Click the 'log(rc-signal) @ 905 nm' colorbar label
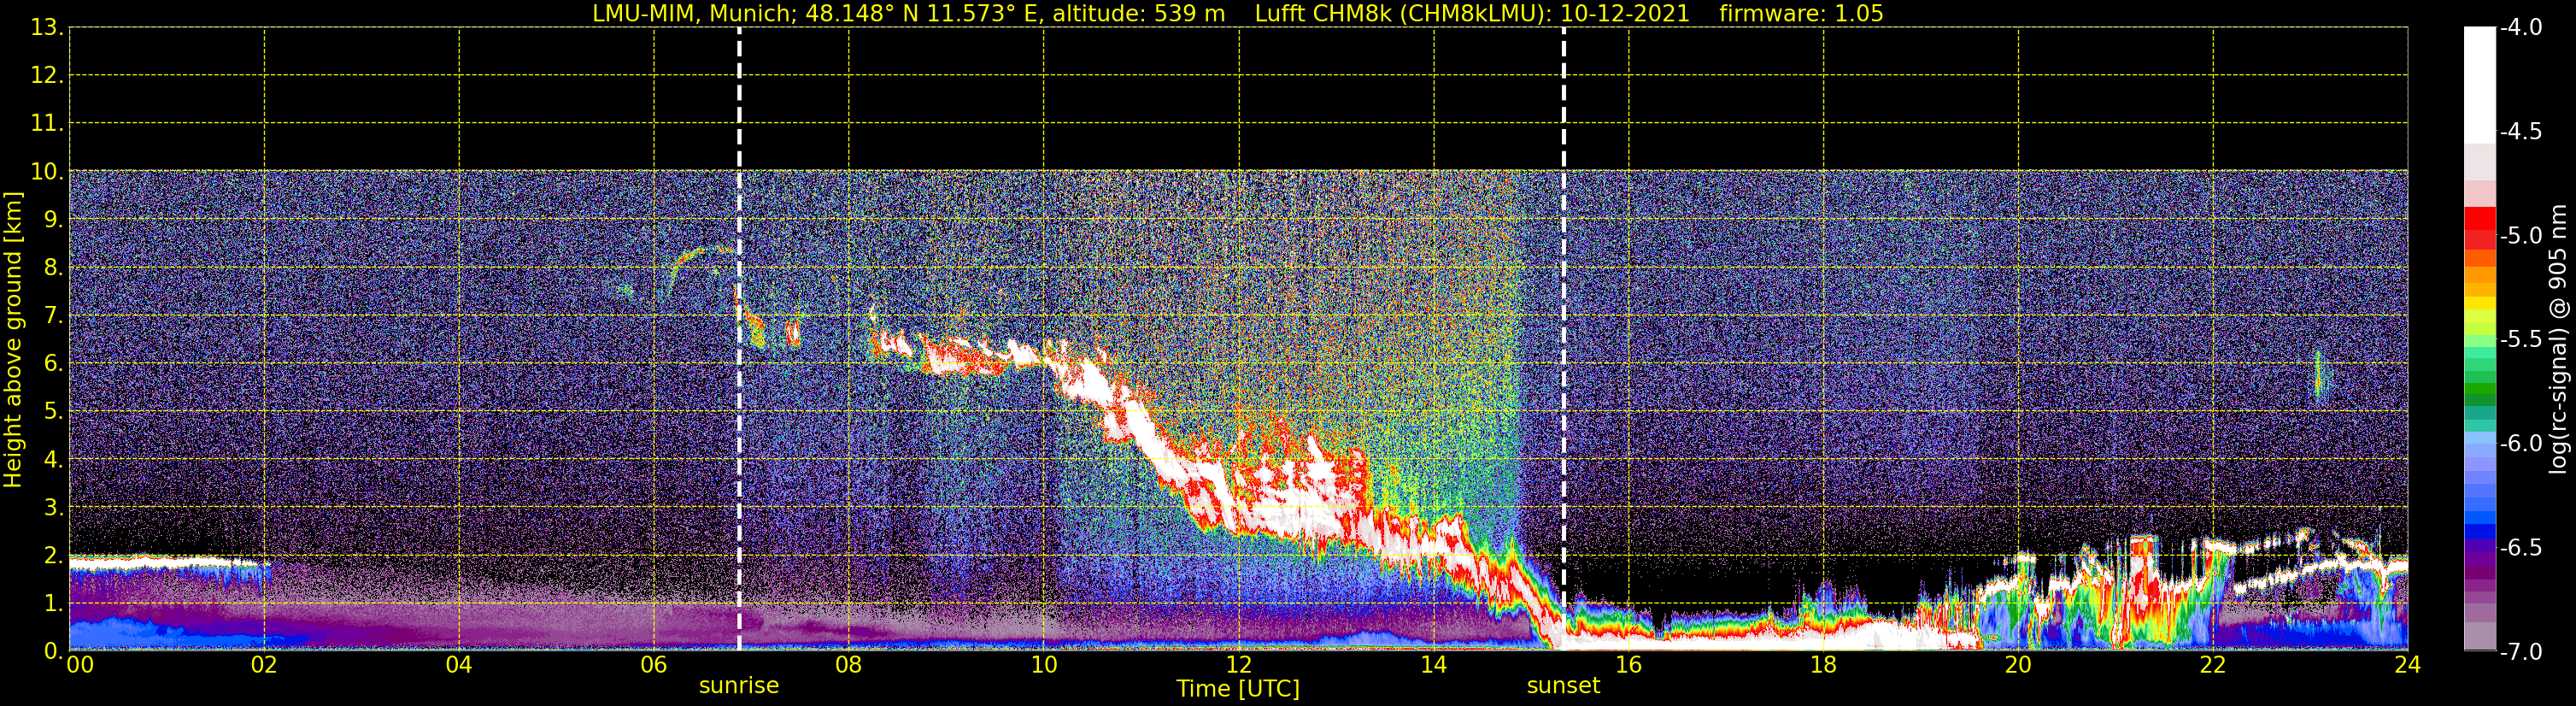Image resolution: width=2576 pixels, height=706 pixels. [2558, 339]
